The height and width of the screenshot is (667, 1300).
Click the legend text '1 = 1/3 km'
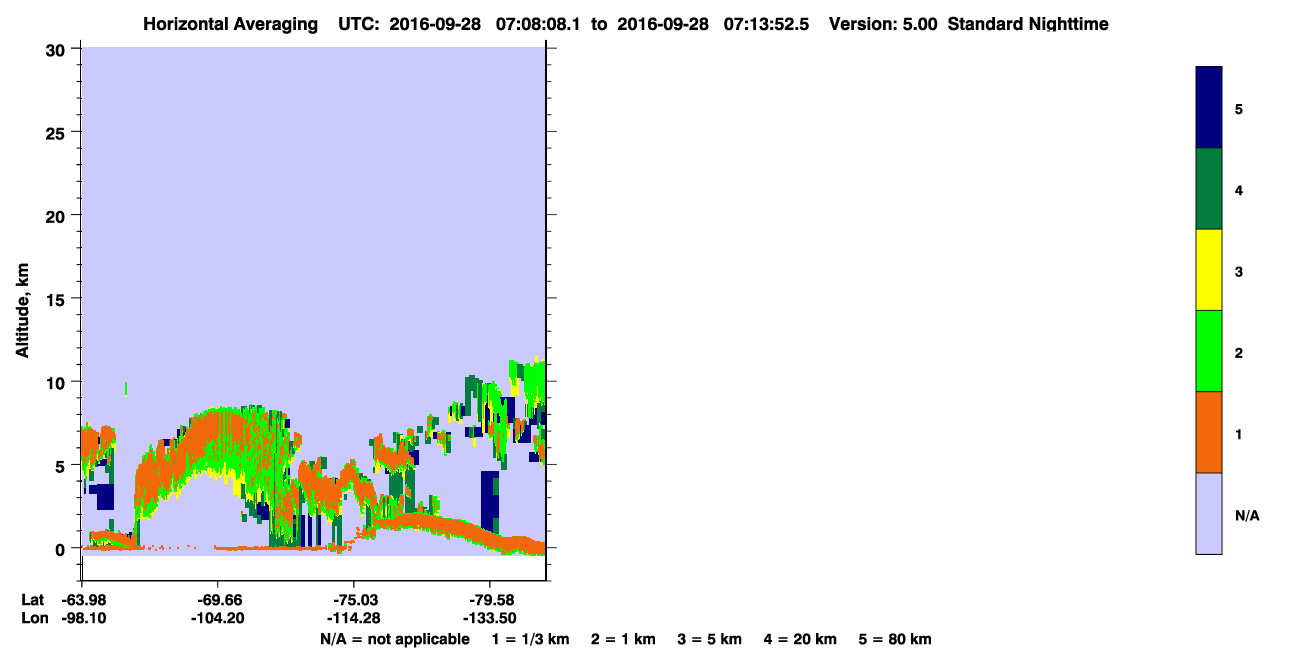pos(530,639)
